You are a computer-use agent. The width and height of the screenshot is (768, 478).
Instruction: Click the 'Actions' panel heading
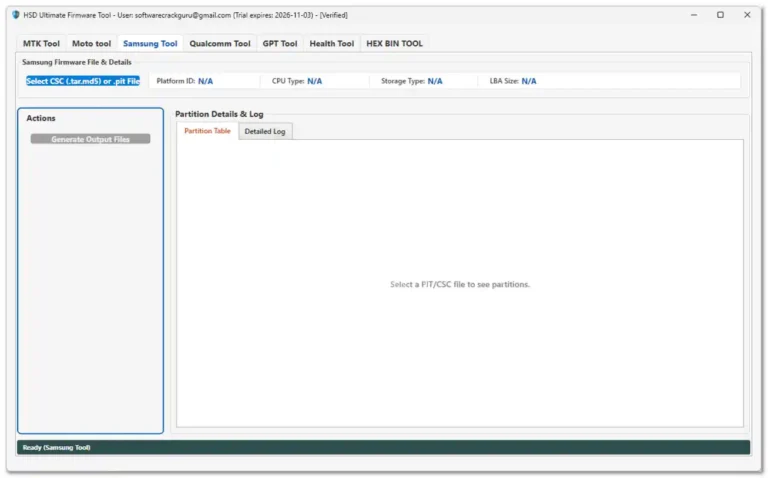(41, 118)
